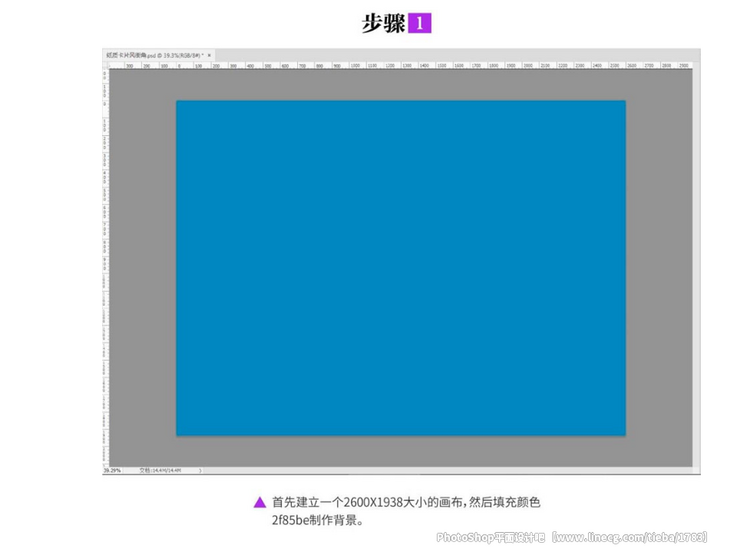750x552 pixels.
Task: Click the zoom percentage field in status bar
Action: 113,471
